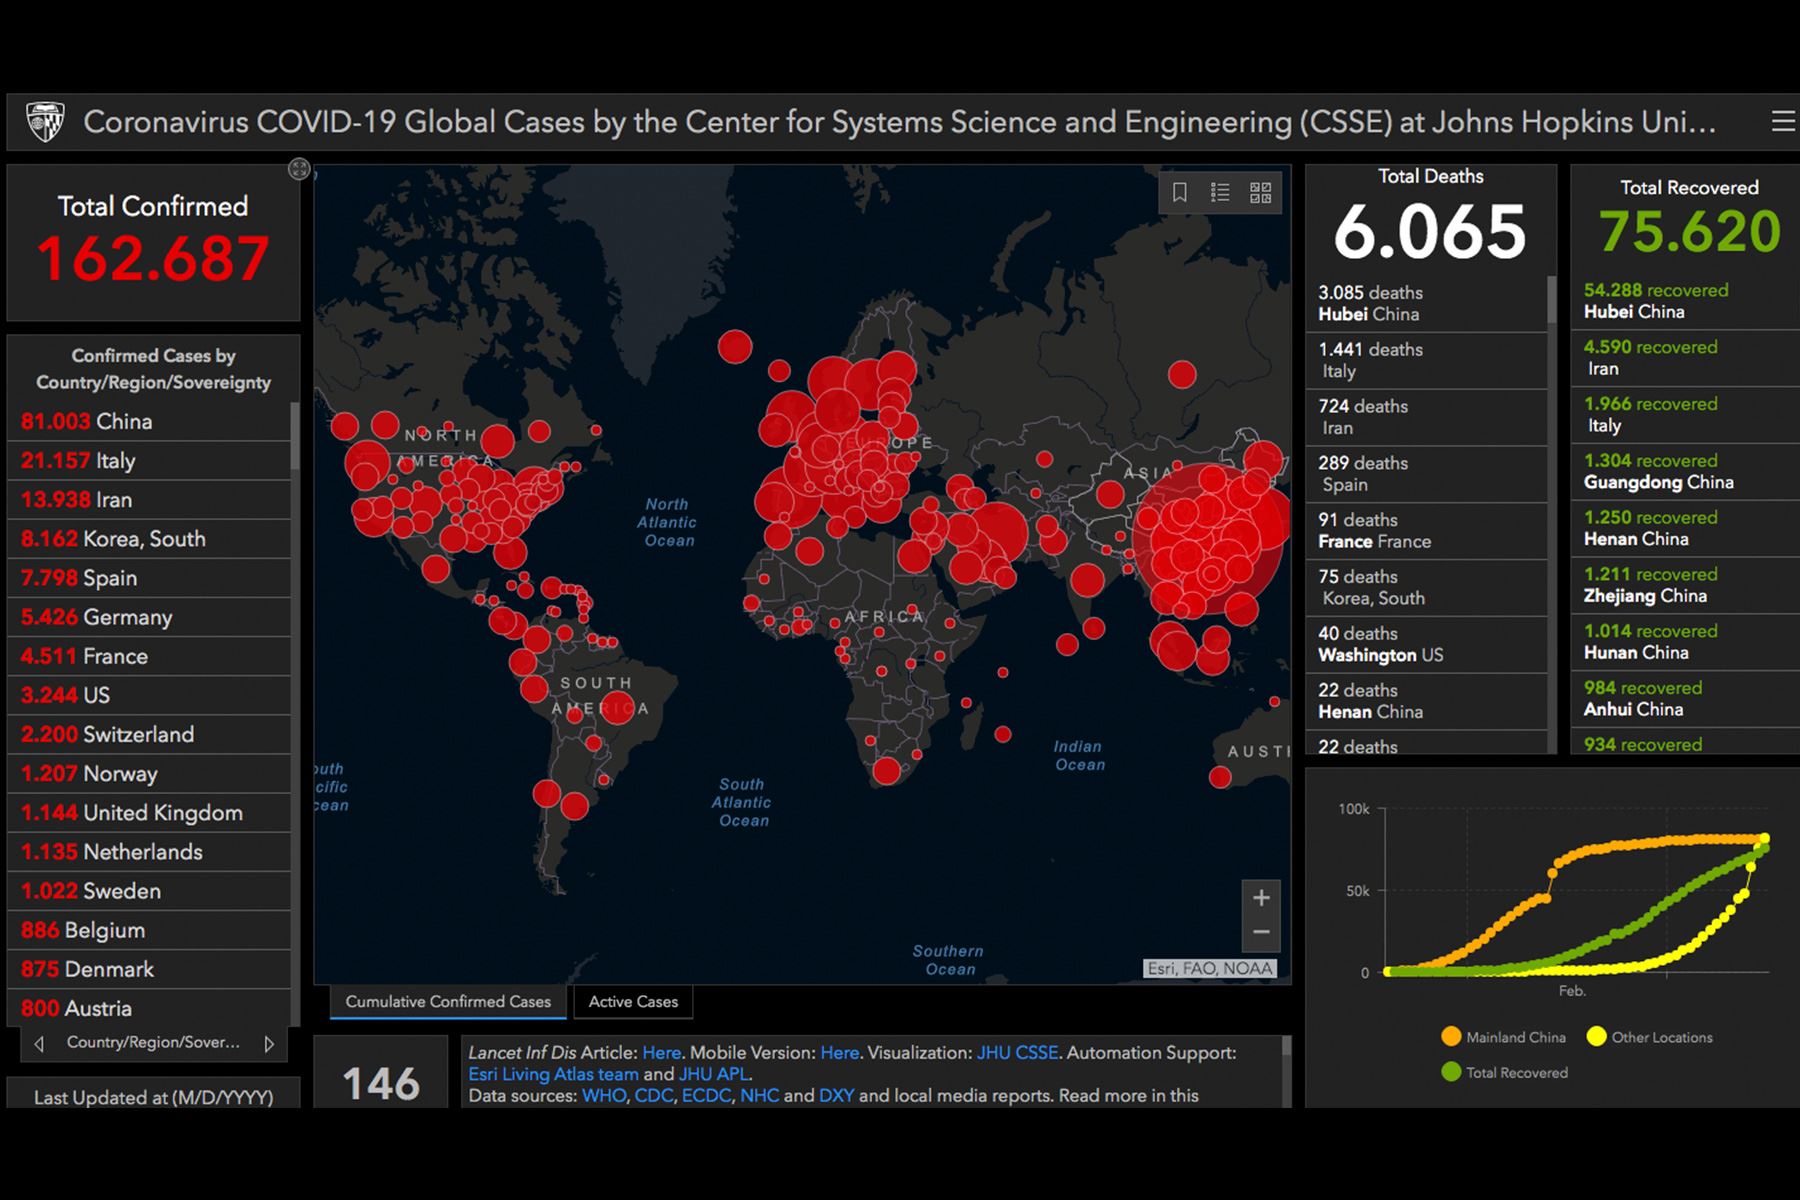Expand the Total Confirmed panel to fullscreen
The width and height of the screenshot is (1800, 1200).
(x=298, y=169)
